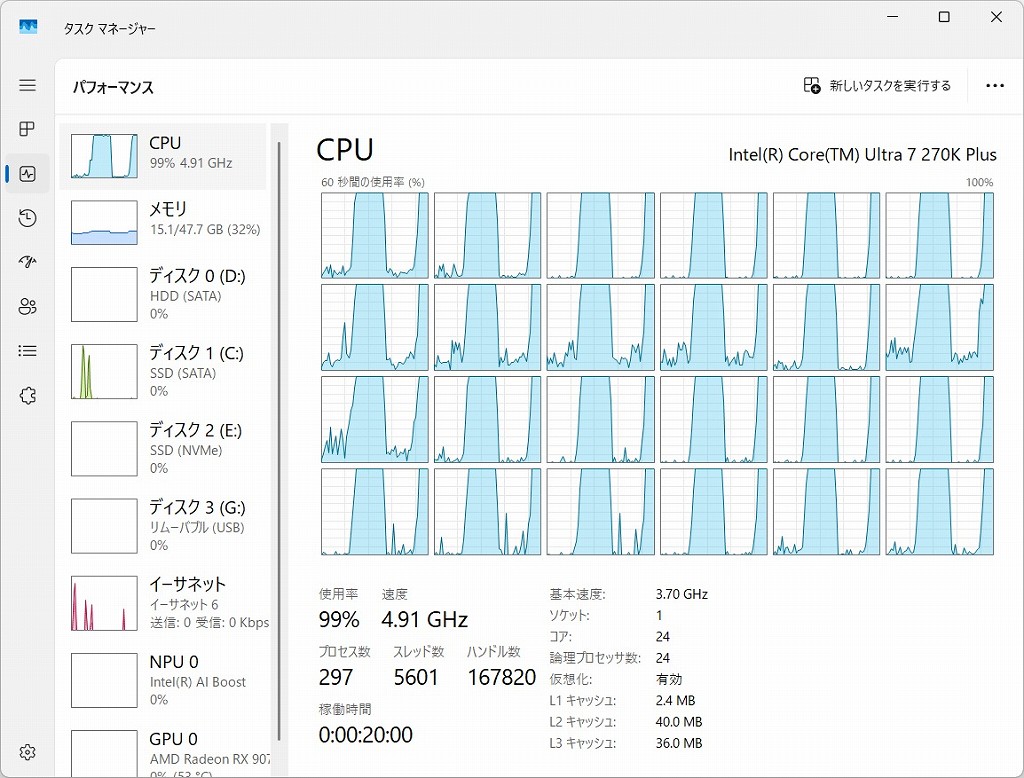Click the L2 キャッシュ 40.0 MB value
Viewport: 1024px width, 778px height.
(x=679, y=722)
